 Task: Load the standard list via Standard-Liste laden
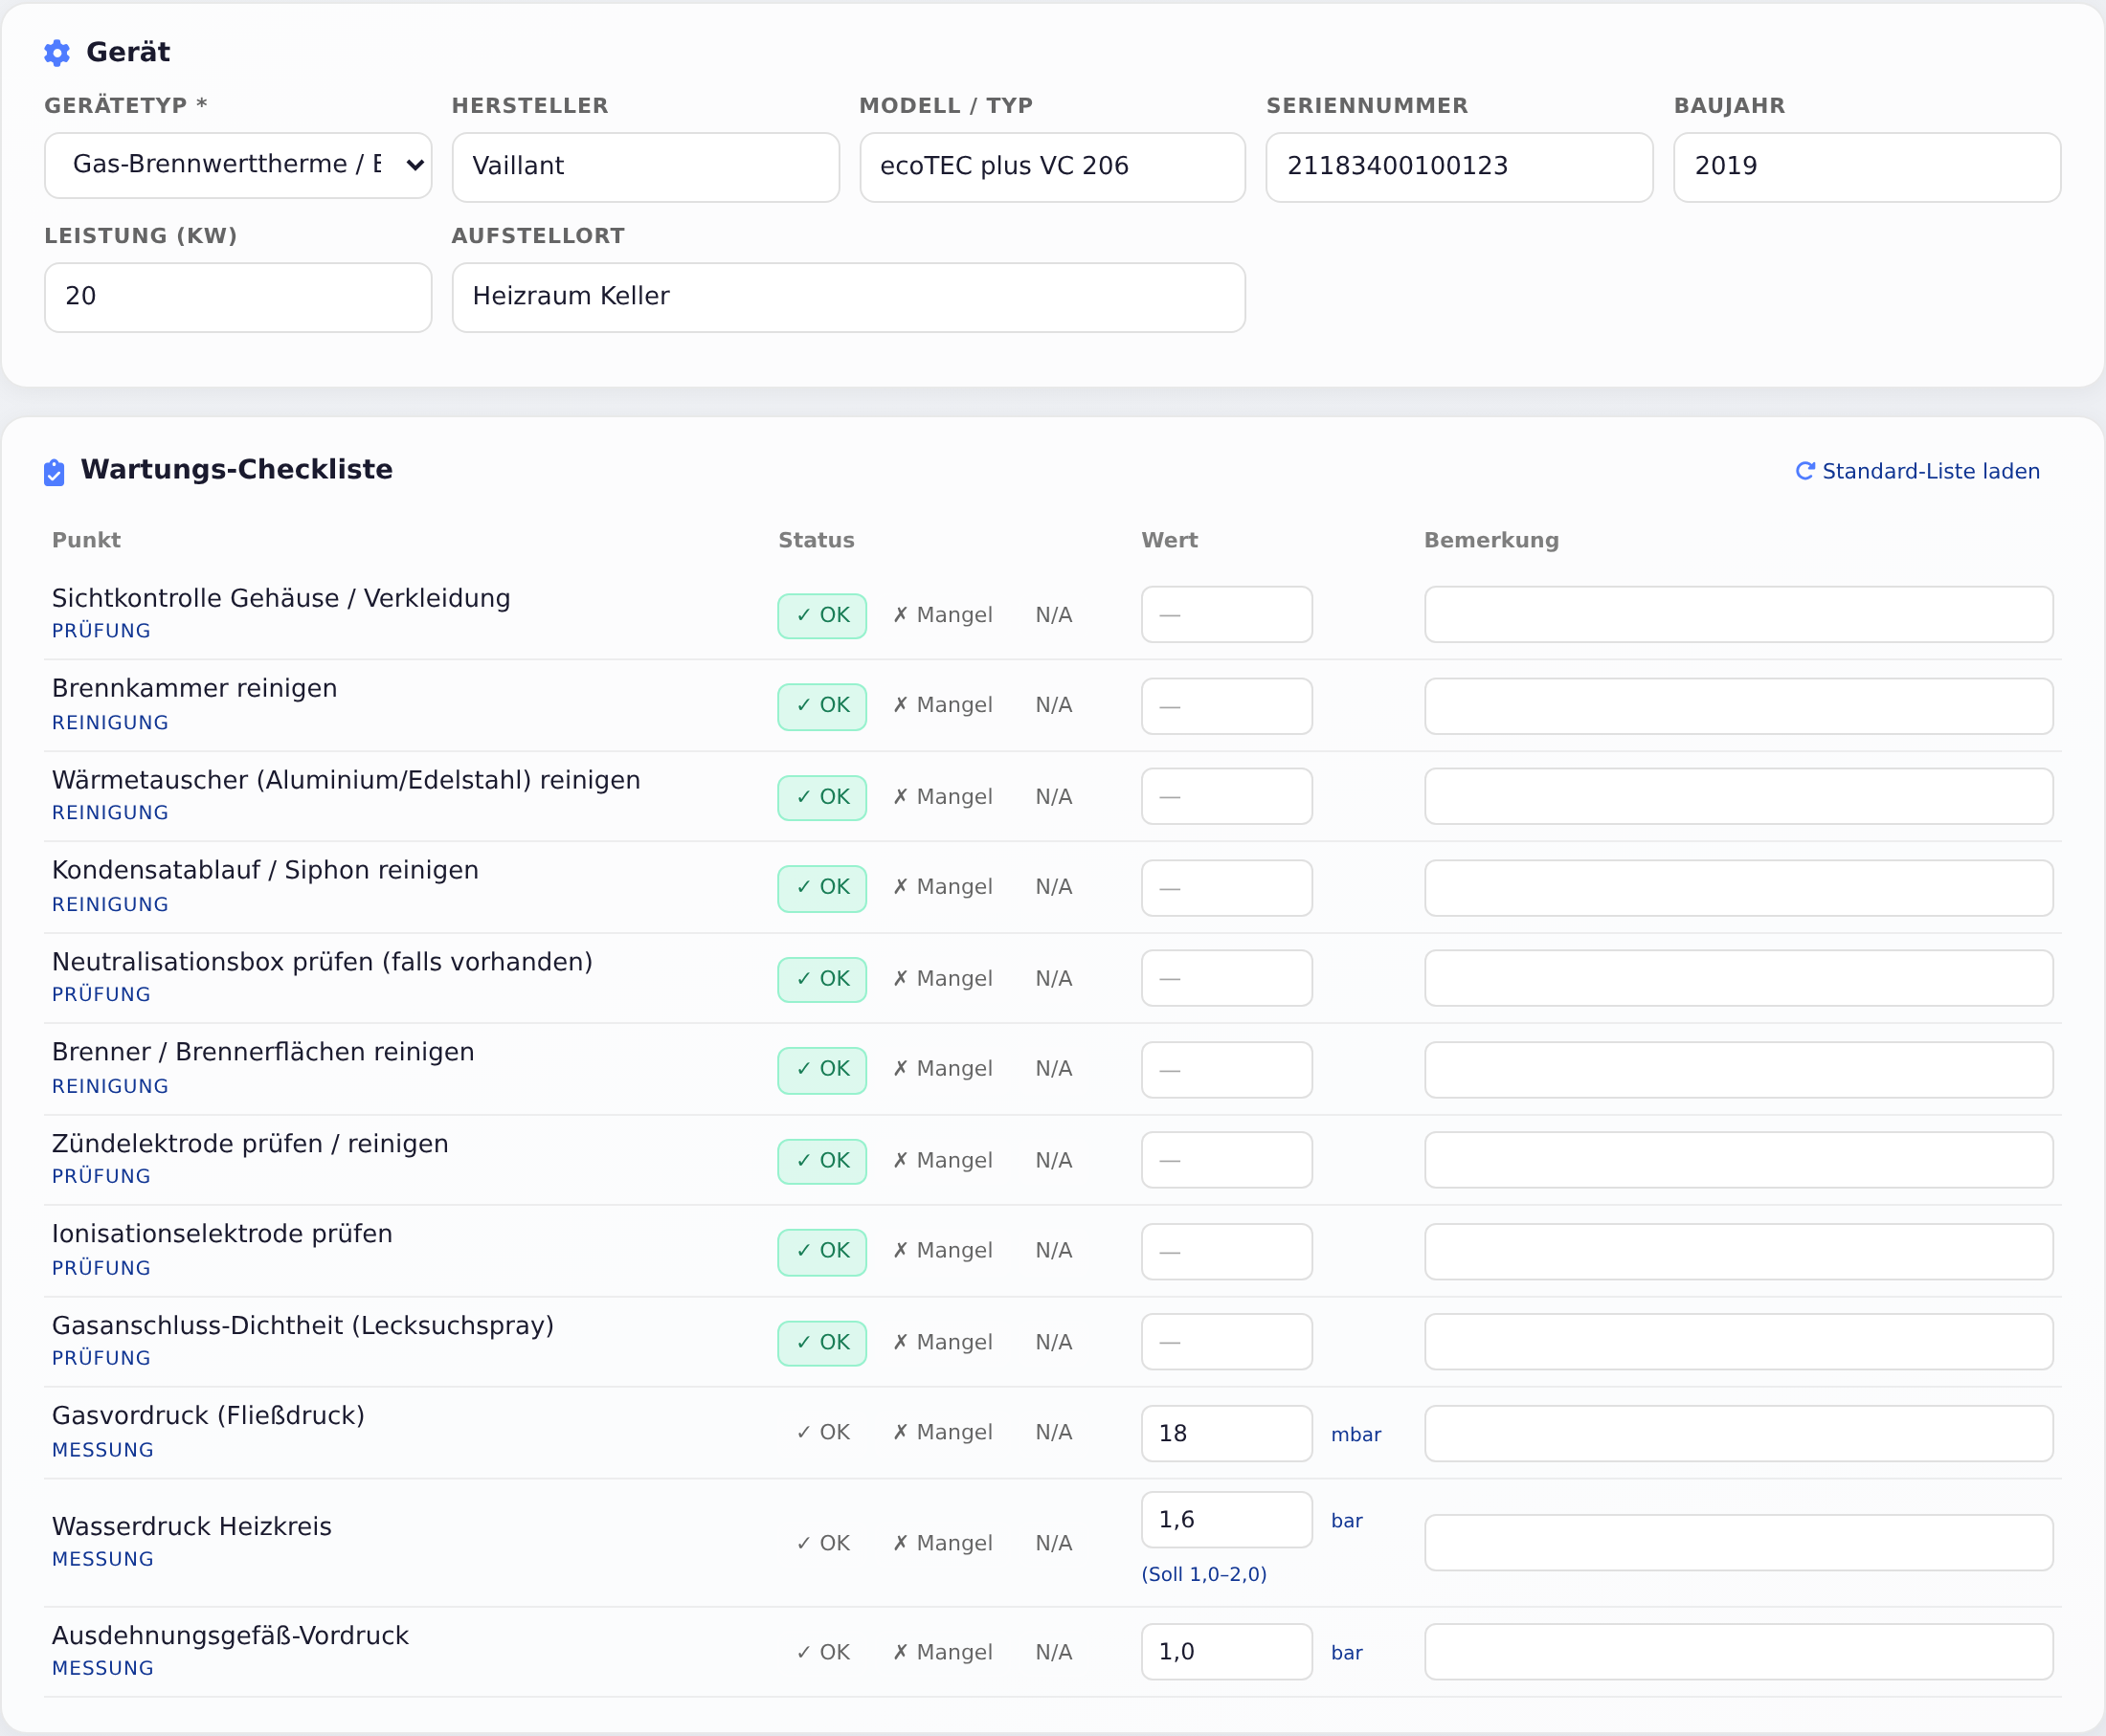[x=1918, y=471]
